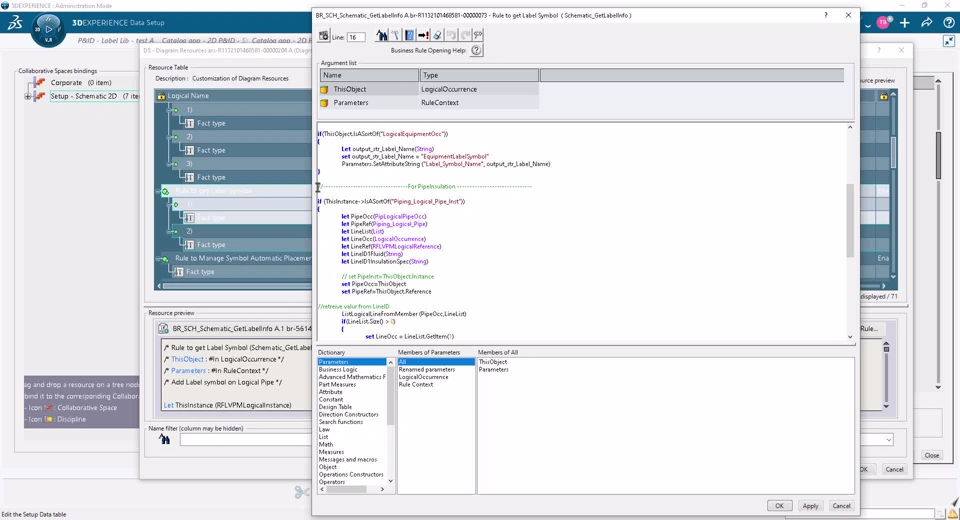The height and width of the screenshot is (520, 960).
Task: Click in the Name filter text field
Action: (x=245, y=440)
